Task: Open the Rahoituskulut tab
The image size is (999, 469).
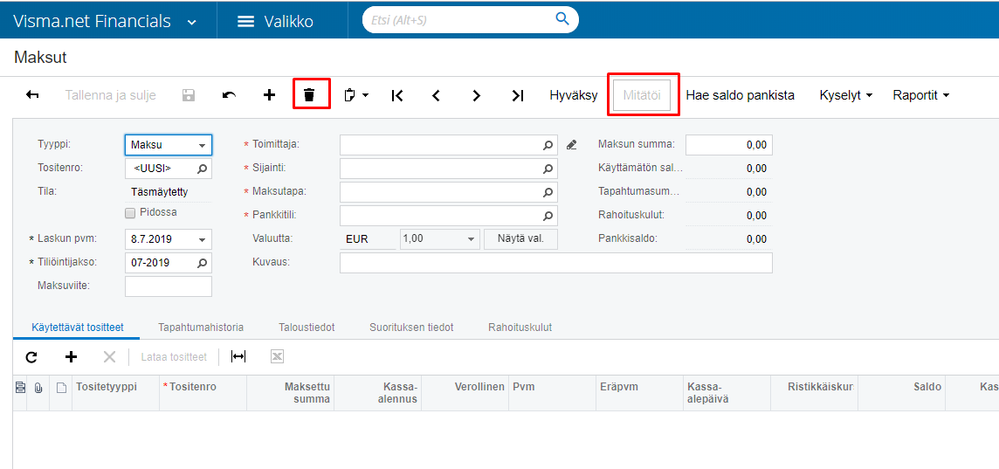Action: [520, 328]
